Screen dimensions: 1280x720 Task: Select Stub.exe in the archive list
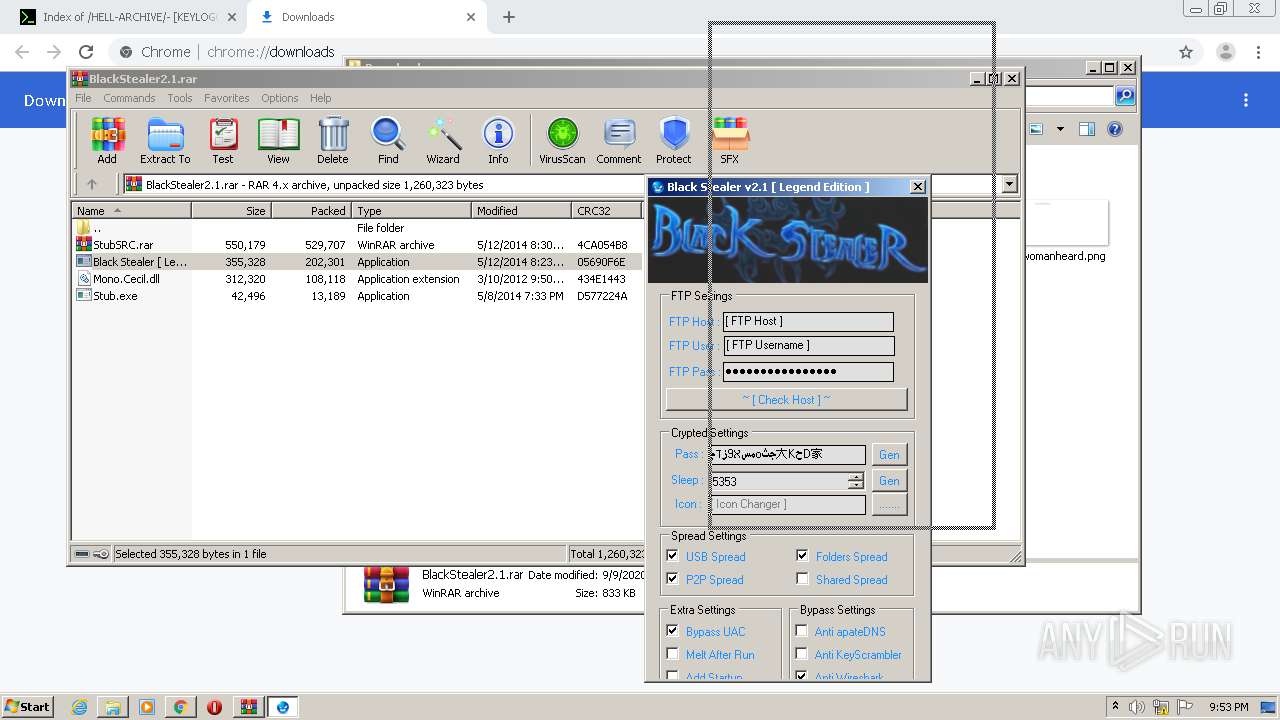tap(115, 296)
